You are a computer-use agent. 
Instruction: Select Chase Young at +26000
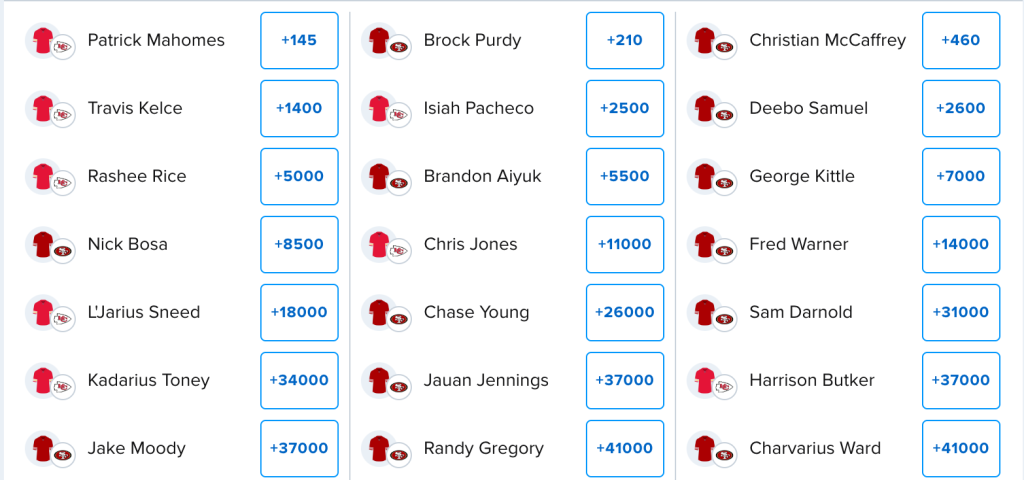point(625,312)
